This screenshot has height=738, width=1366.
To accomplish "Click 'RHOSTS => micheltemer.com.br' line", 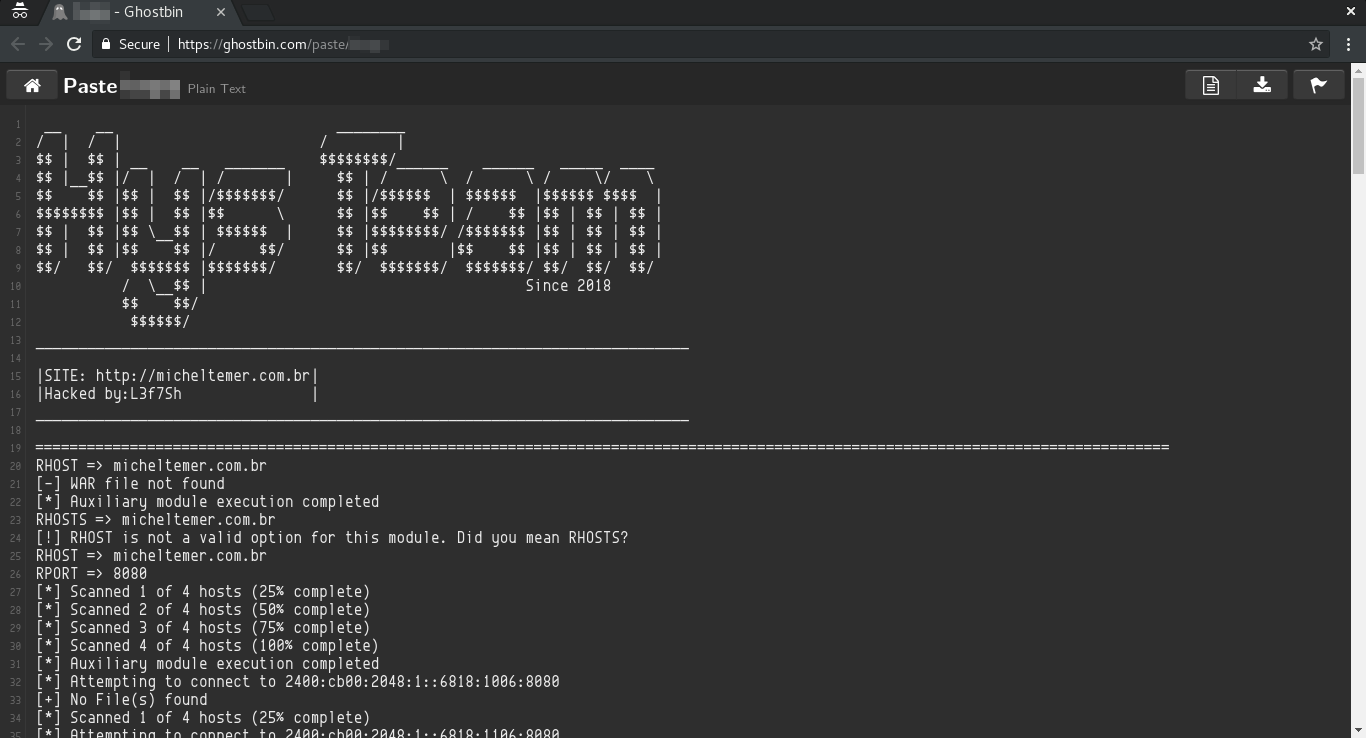I will 155,520.
